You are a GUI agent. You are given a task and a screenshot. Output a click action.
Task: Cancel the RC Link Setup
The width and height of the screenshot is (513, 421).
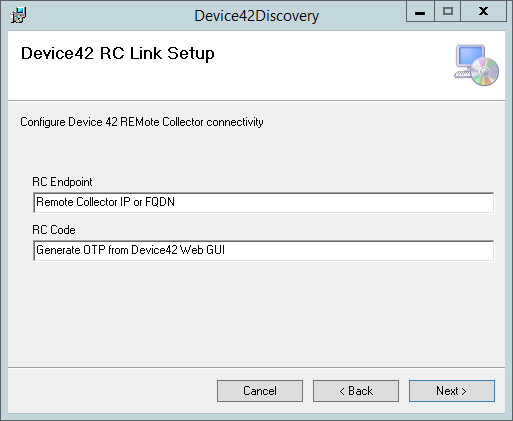click(260, 391)
